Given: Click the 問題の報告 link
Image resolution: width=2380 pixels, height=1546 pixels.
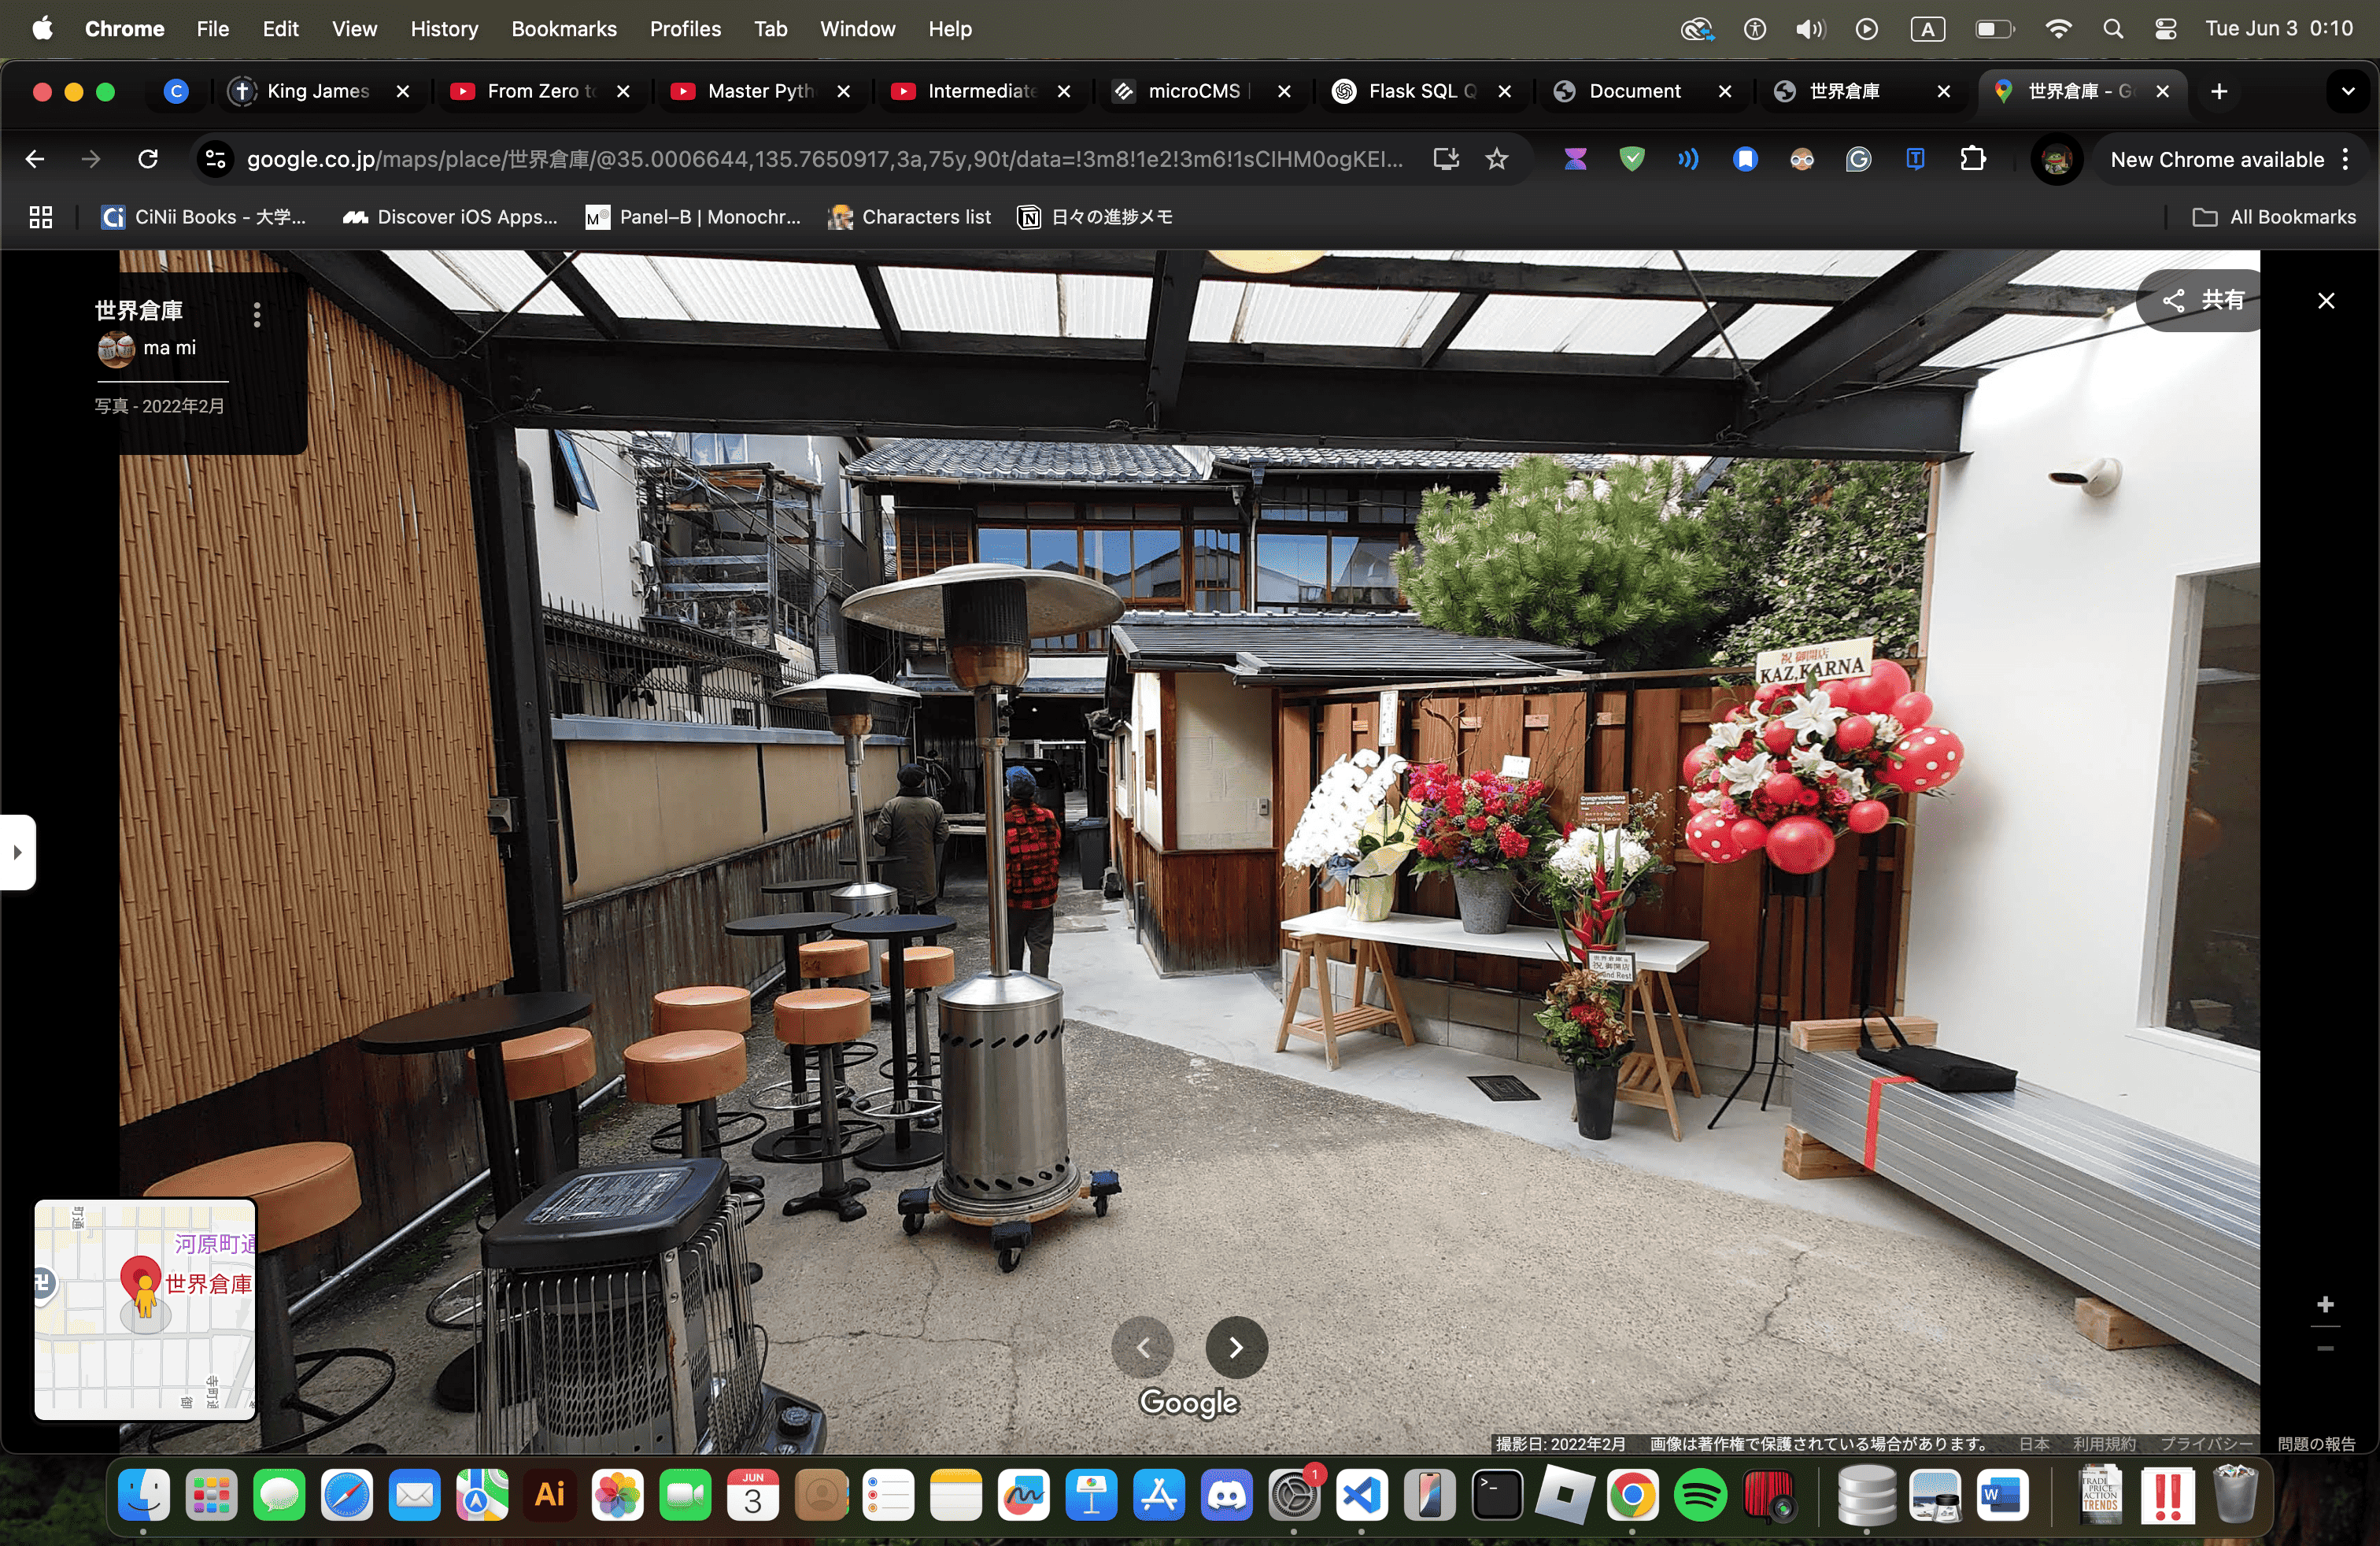Looking at the screenshot, I should click(x=2316, y=1443).
